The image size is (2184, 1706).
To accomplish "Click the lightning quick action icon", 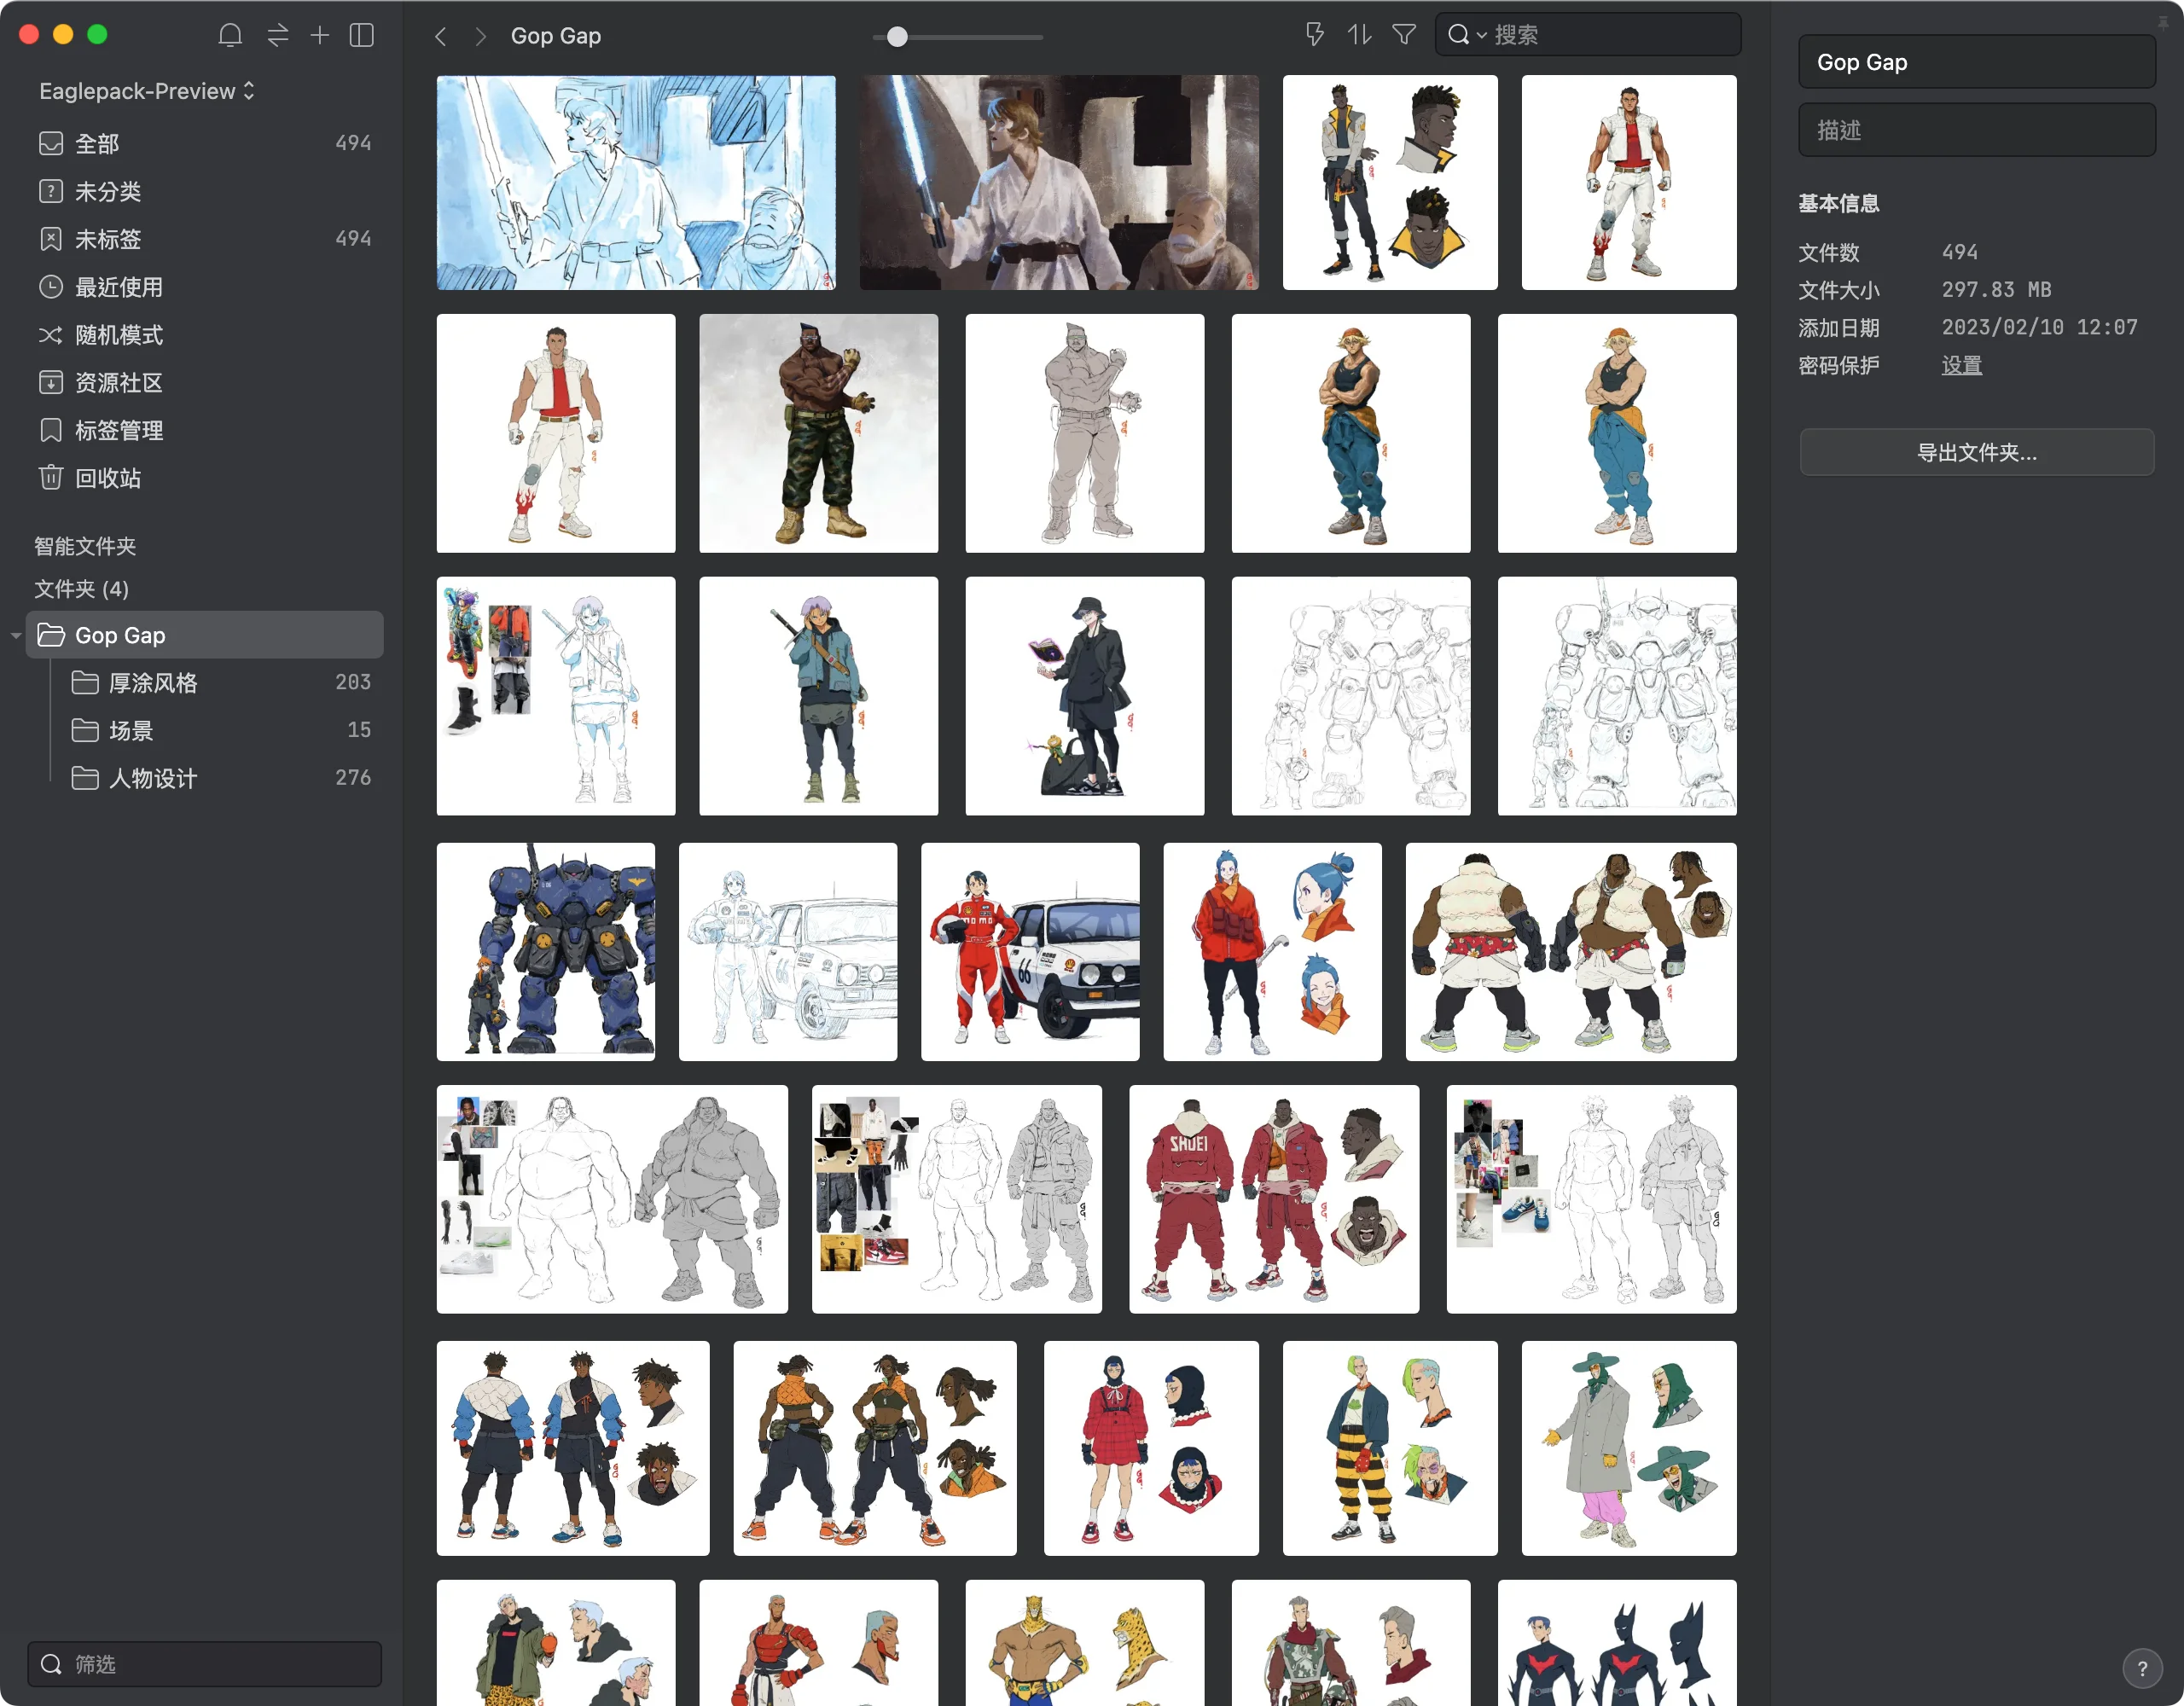I will click(x=1315, y=35).
